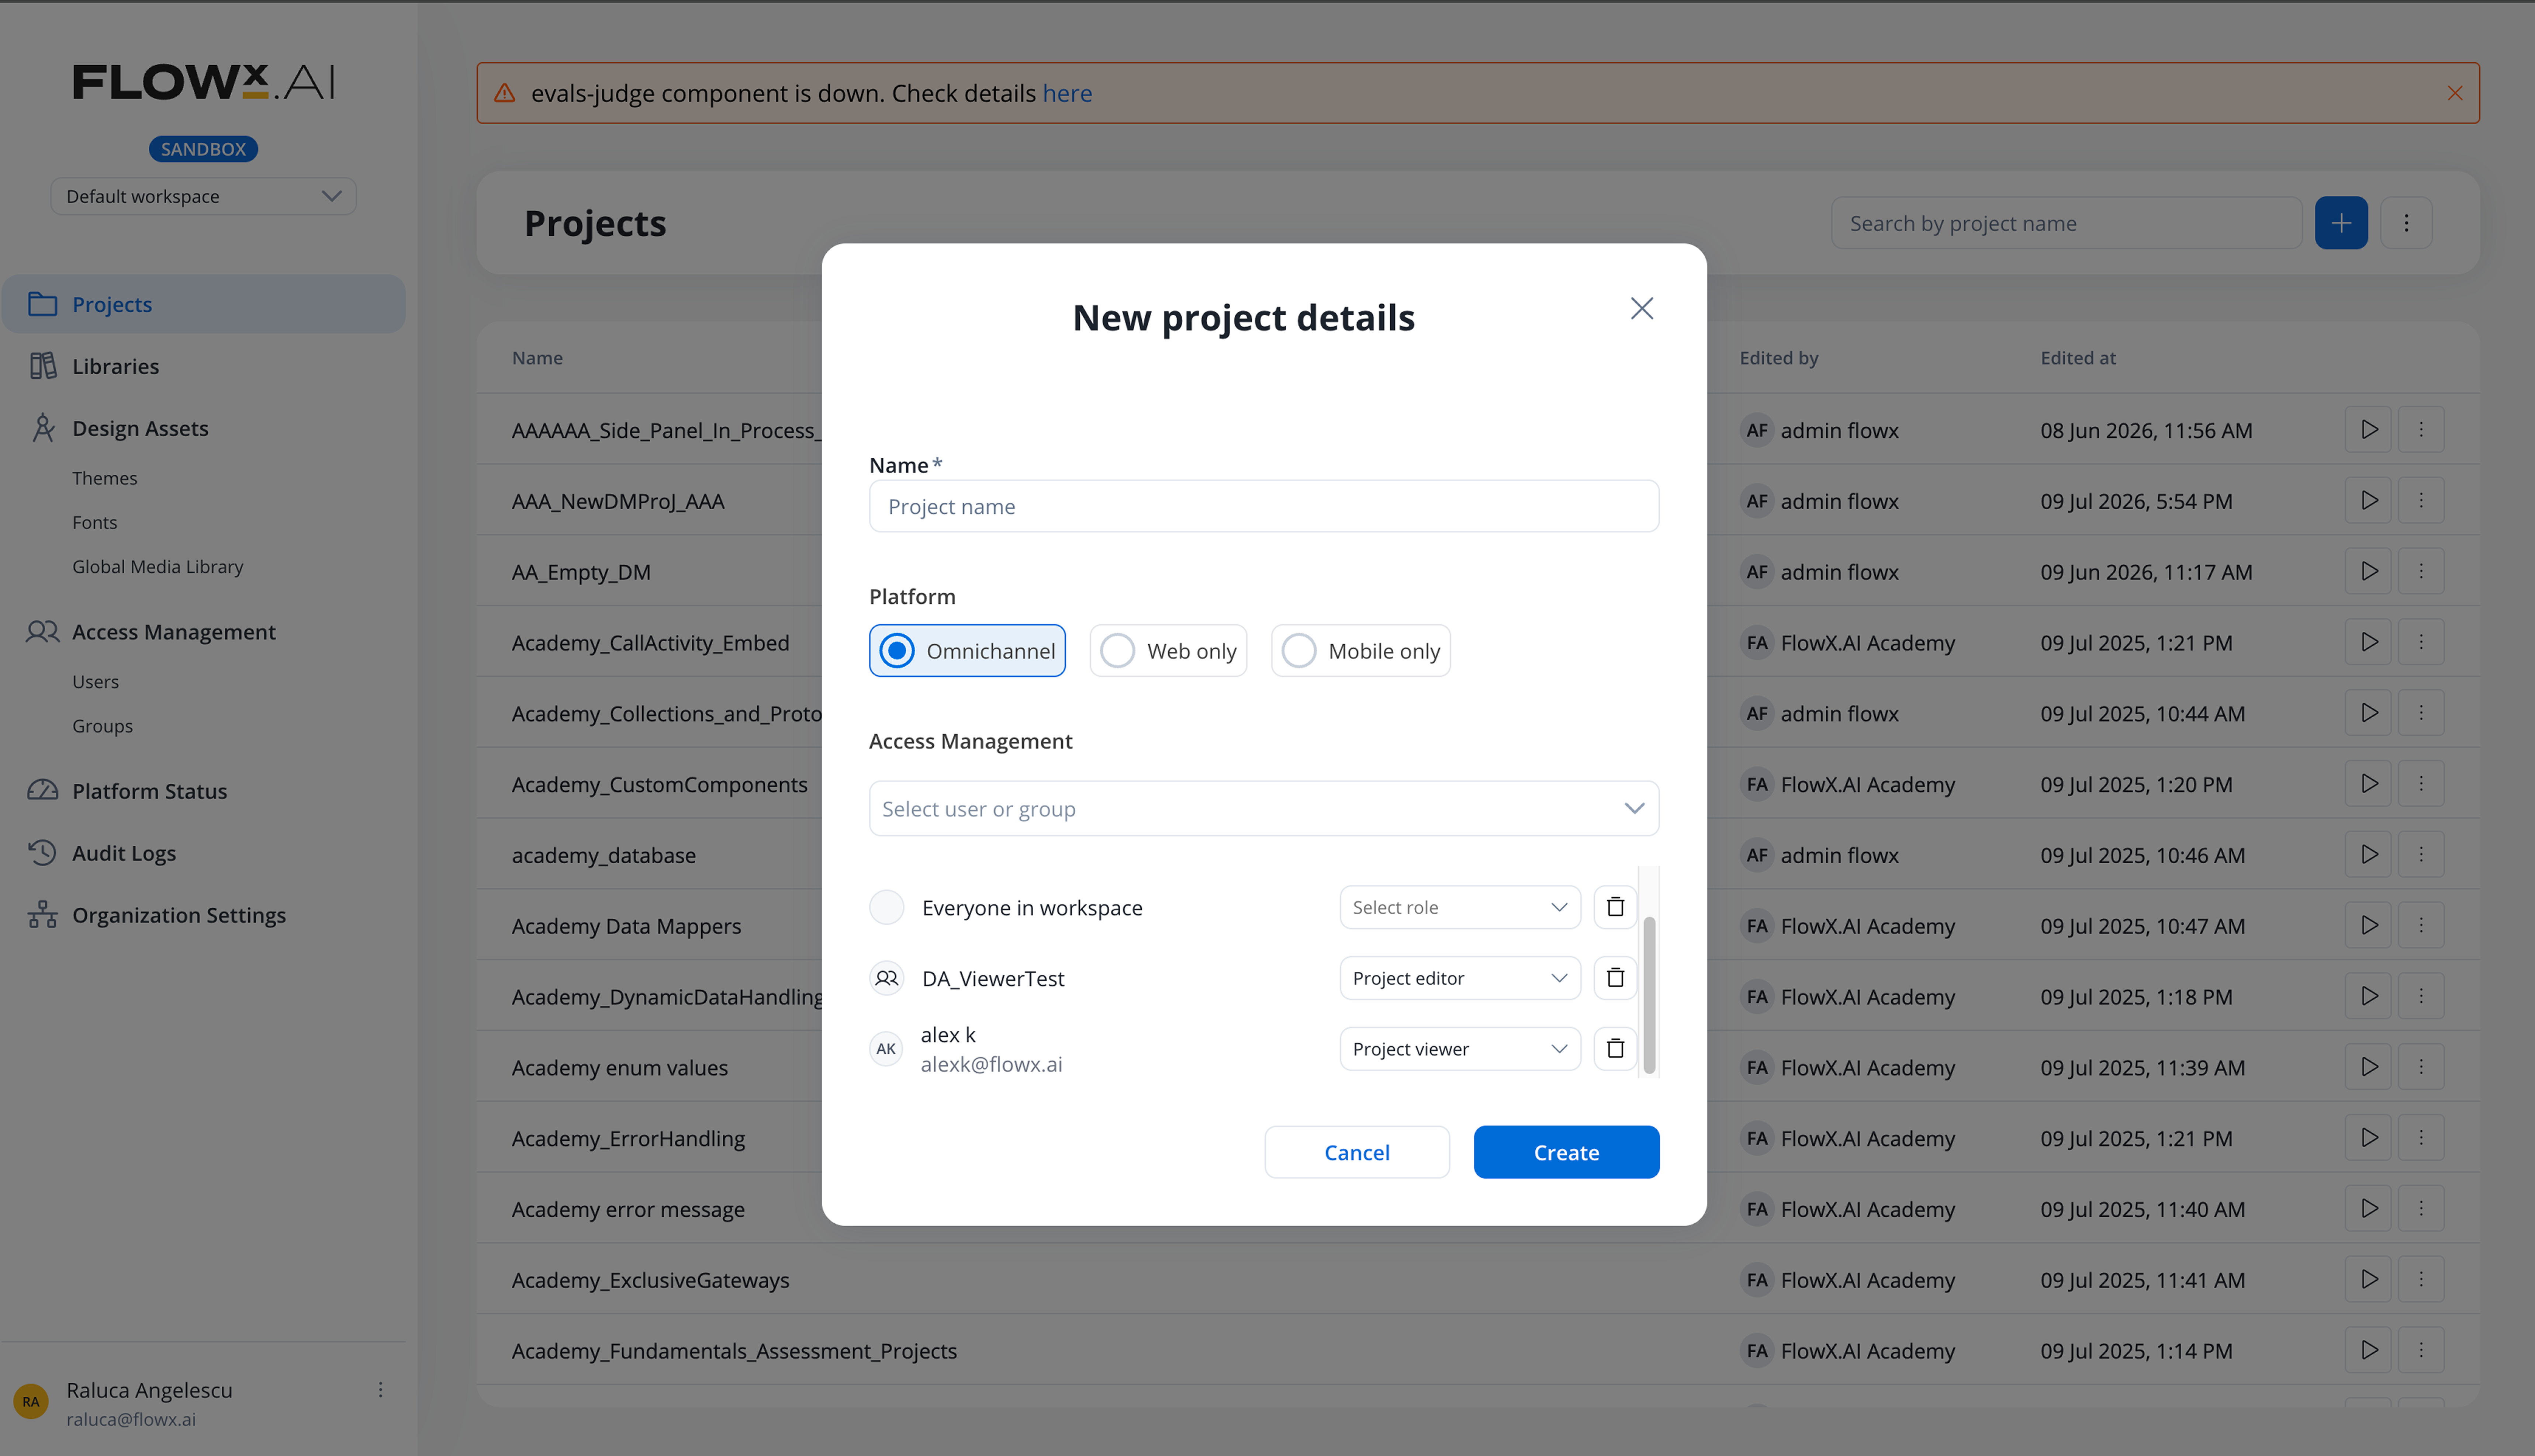Open Users under Access Management
Image resolution: width=2535 pixels, height=1456 pixels.
(x=96, y=681)
